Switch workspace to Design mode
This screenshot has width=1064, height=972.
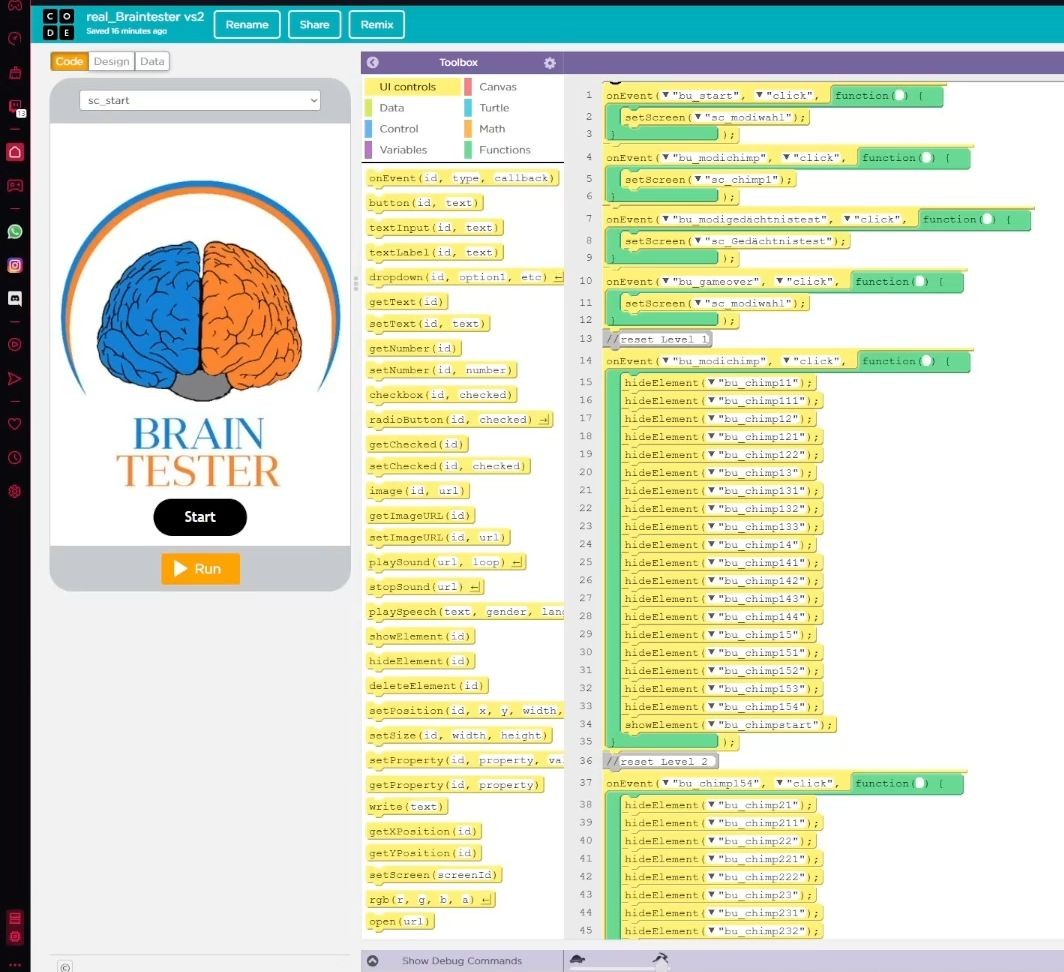tap(111, 61)
